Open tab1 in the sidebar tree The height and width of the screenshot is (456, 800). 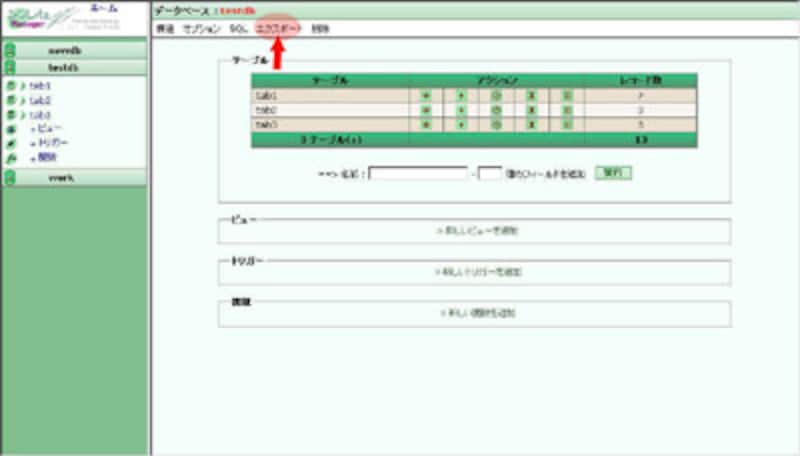(x=40, y=86)
